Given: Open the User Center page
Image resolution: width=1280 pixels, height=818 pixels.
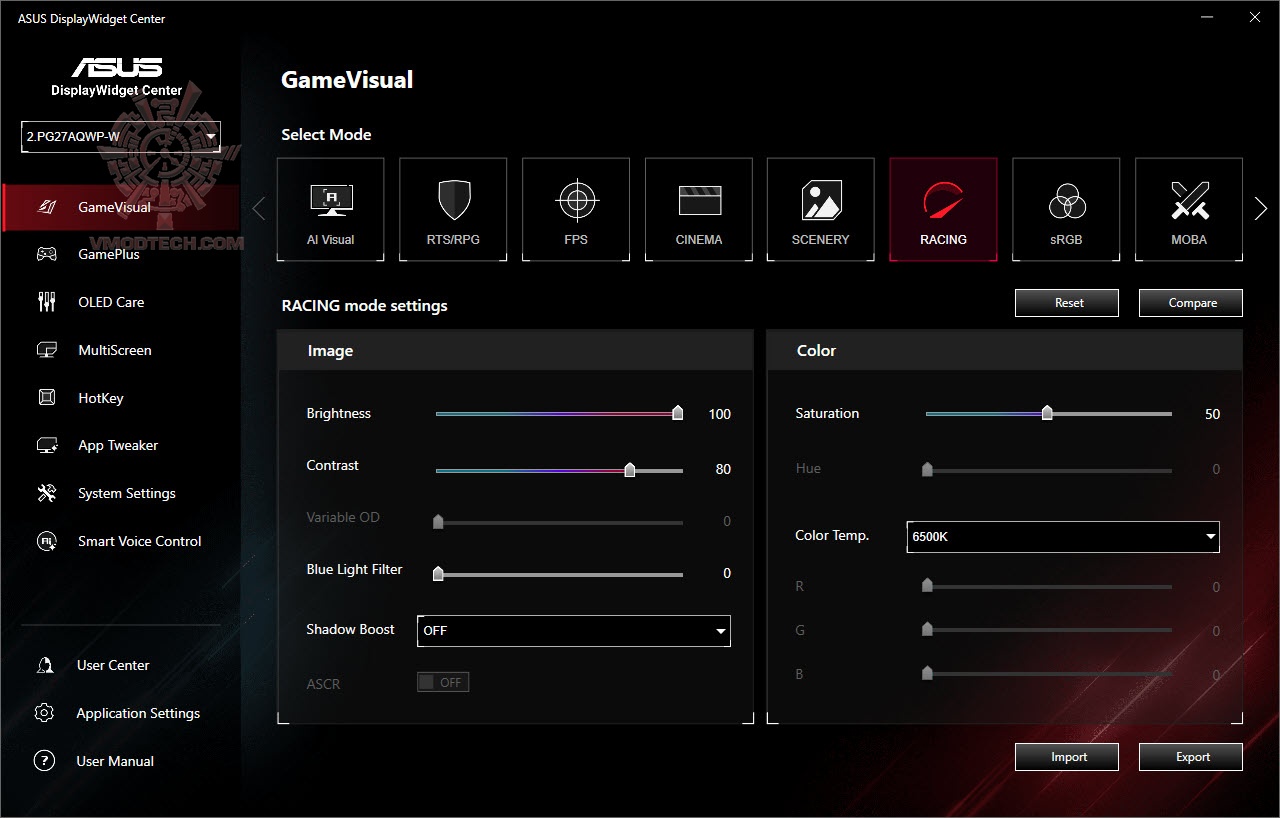Looking at the screenshot, I should [x=113, y=665].
